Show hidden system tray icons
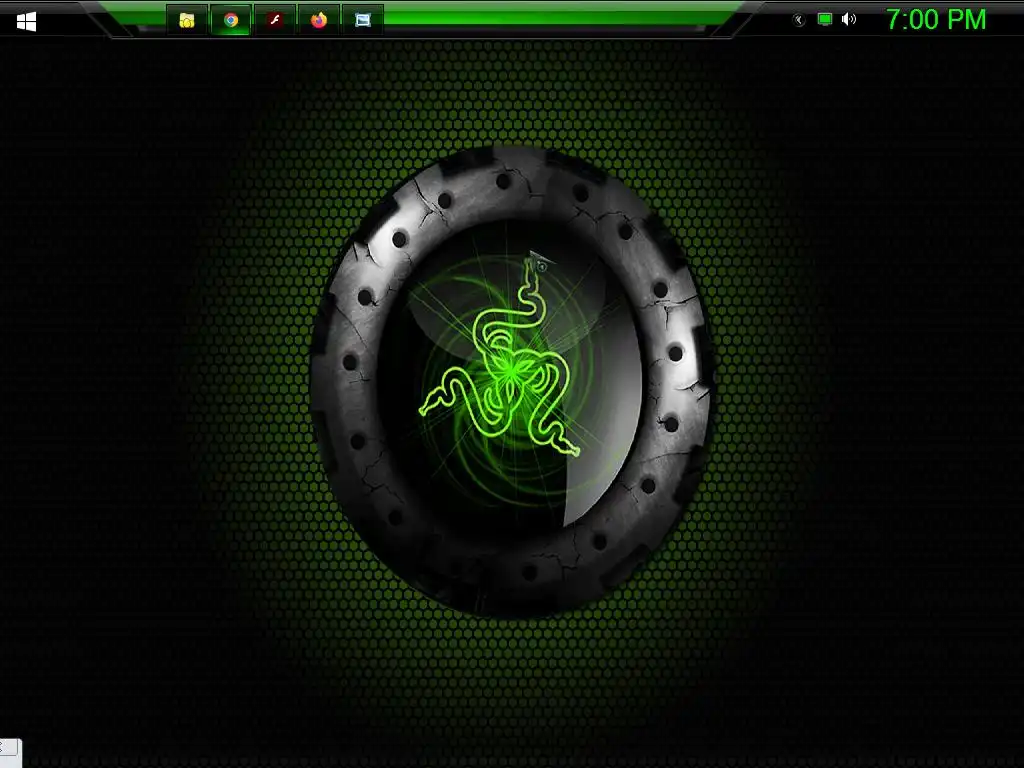 pos(799,20)
